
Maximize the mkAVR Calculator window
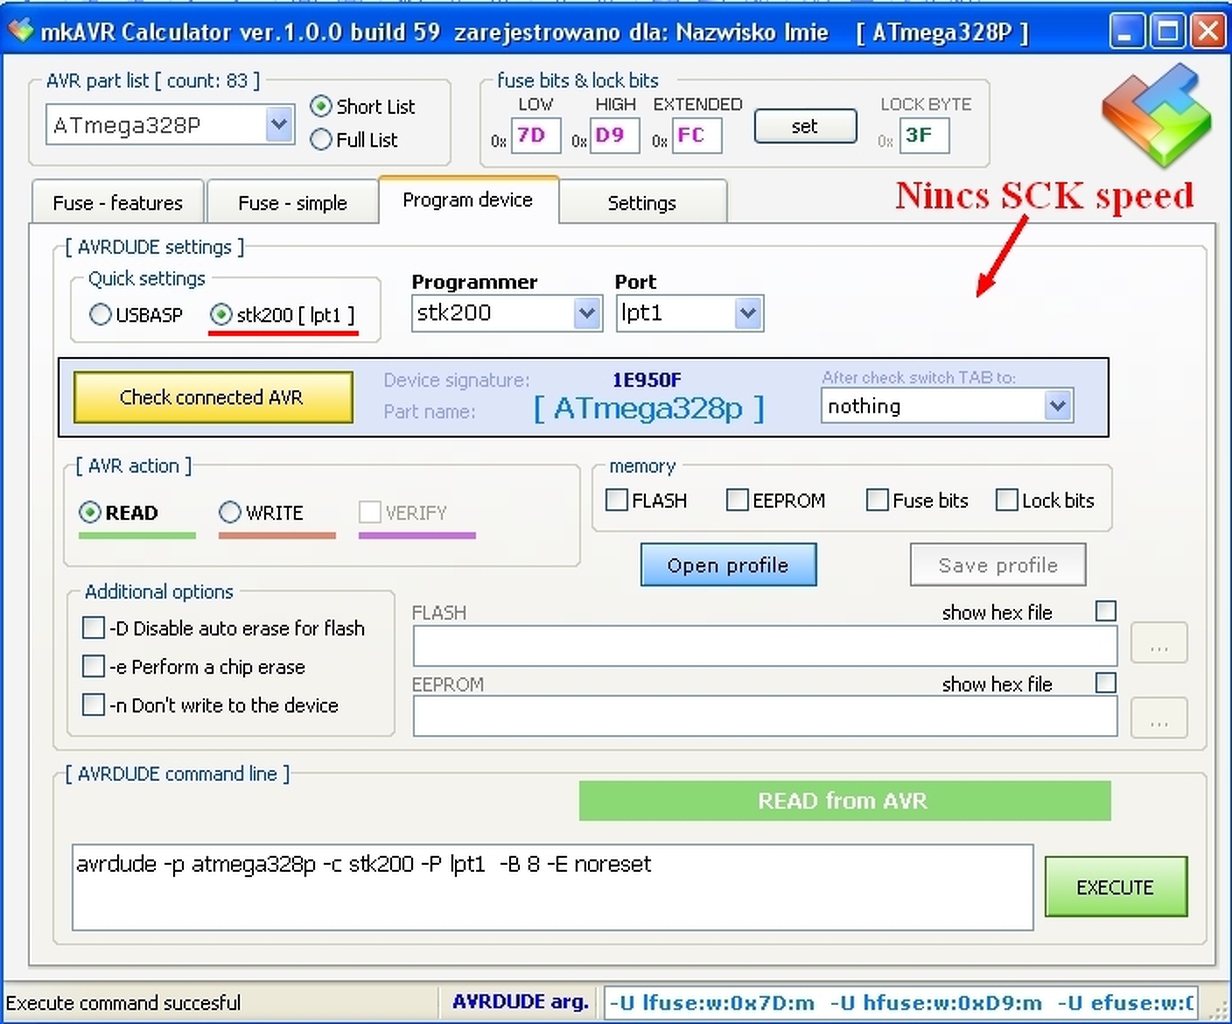point(1168,31)
